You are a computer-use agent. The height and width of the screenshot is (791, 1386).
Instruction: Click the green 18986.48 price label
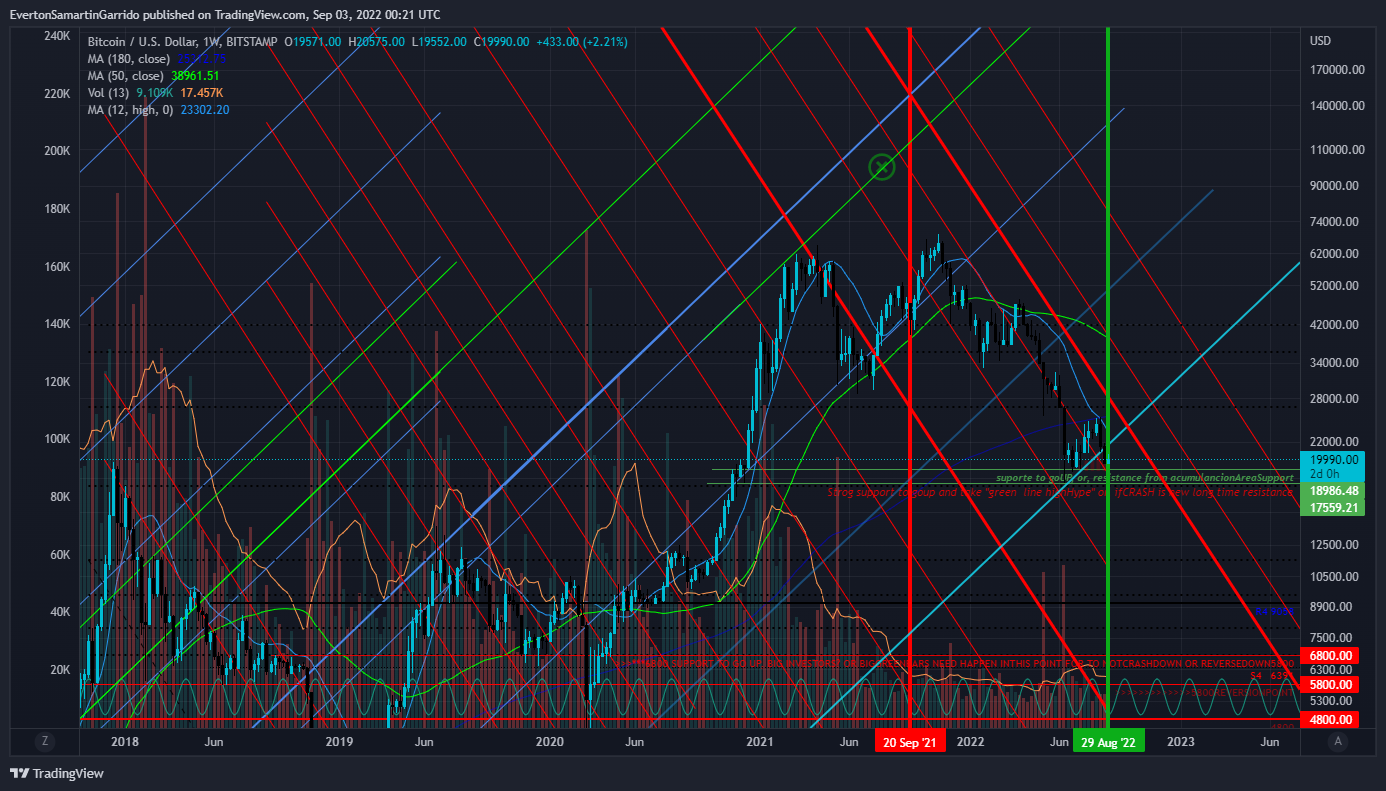pos(1332,491)
